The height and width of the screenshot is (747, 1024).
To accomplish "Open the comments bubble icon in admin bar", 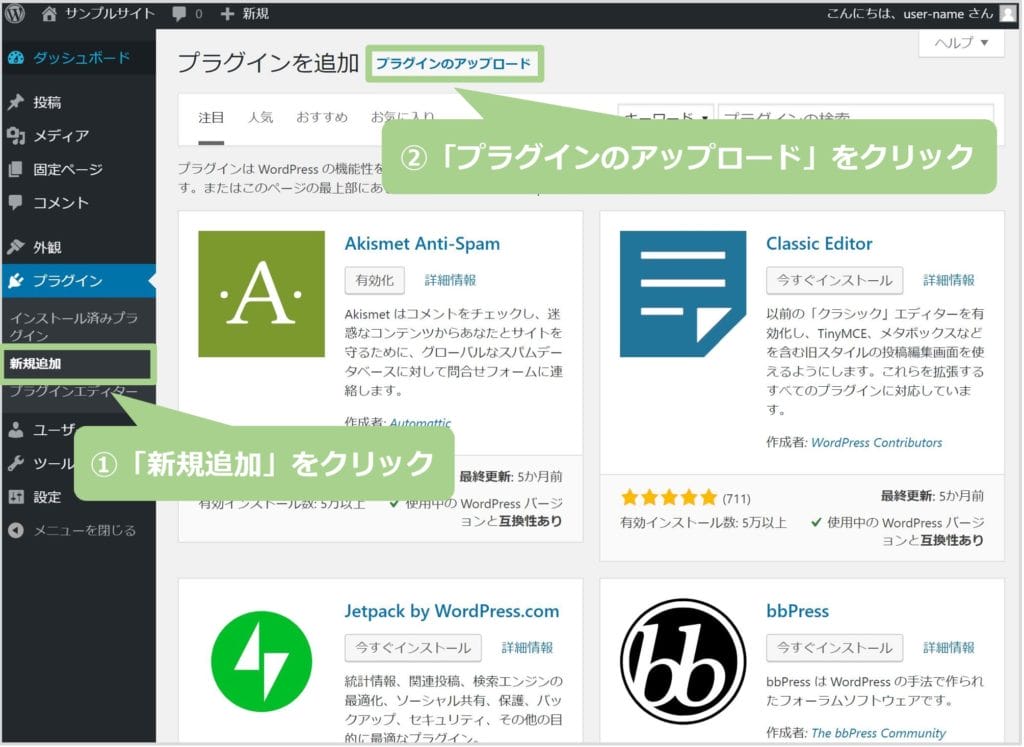I will pos(178,14).
